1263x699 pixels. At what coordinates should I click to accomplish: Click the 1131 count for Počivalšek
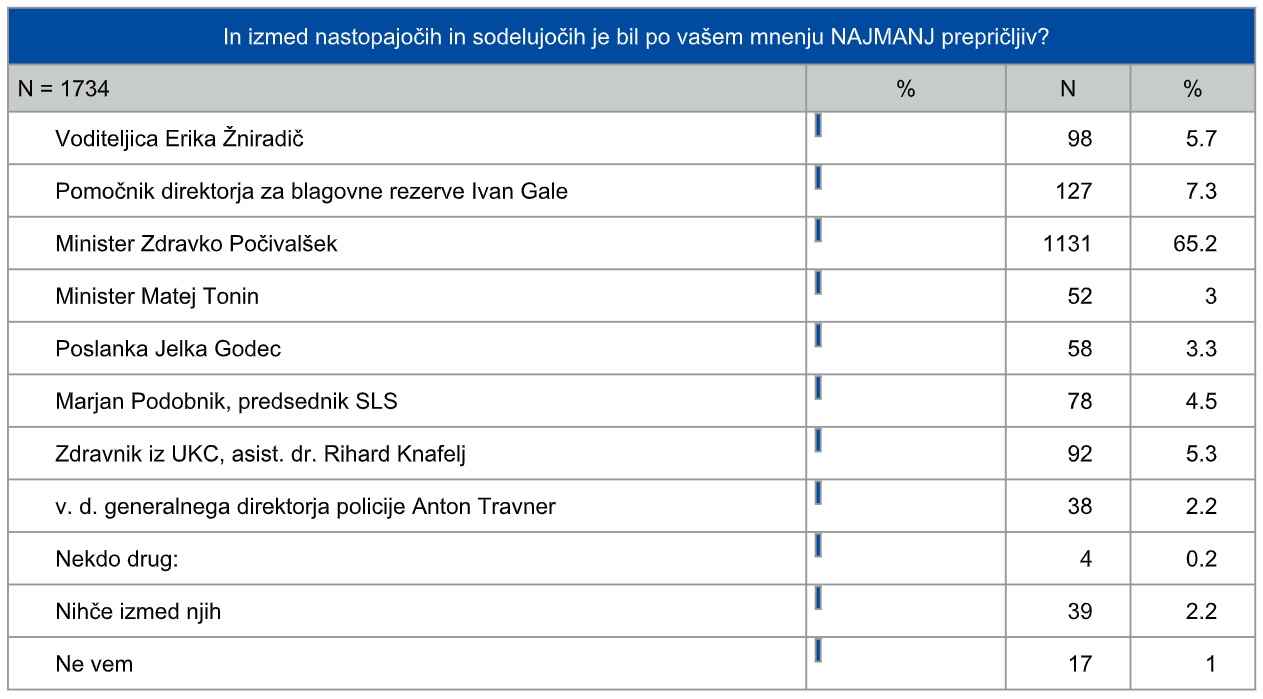coord(1066,243)
